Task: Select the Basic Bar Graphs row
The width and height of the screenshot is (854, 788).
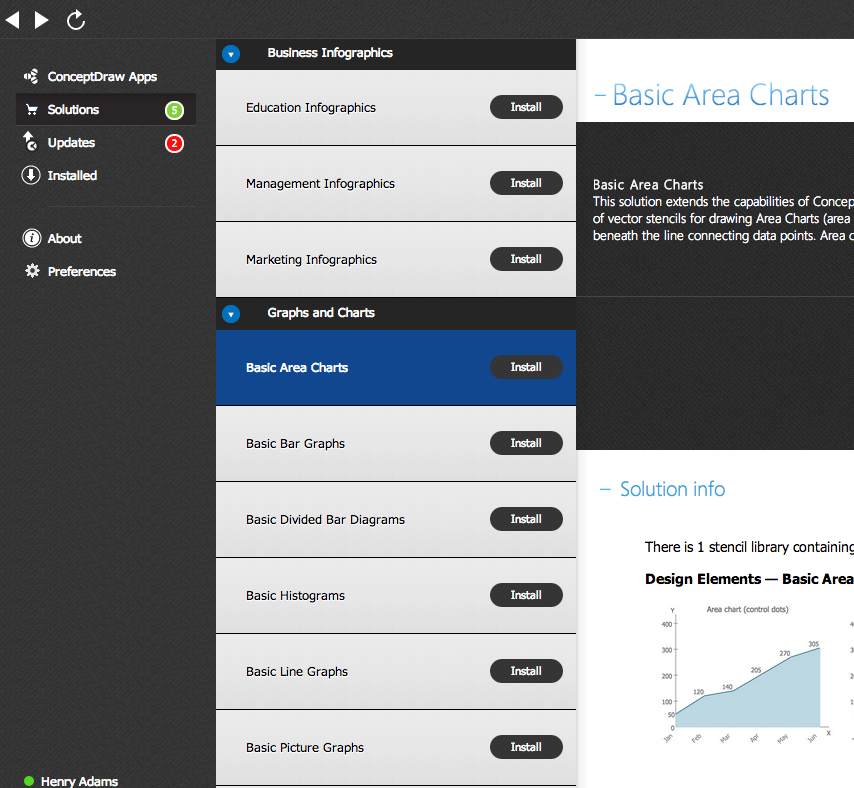Action: 396,443
